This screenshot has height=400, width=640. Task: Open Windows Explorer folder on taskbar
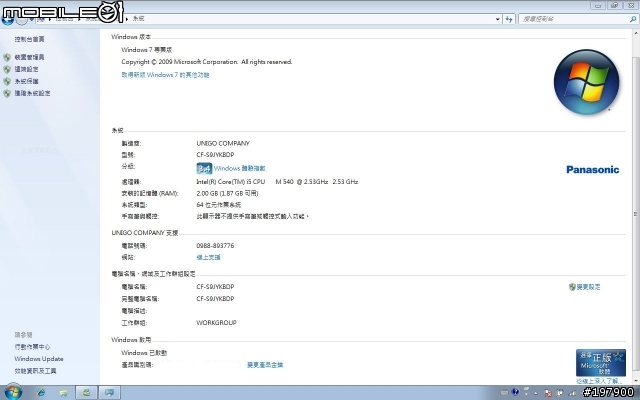point(63,393)
